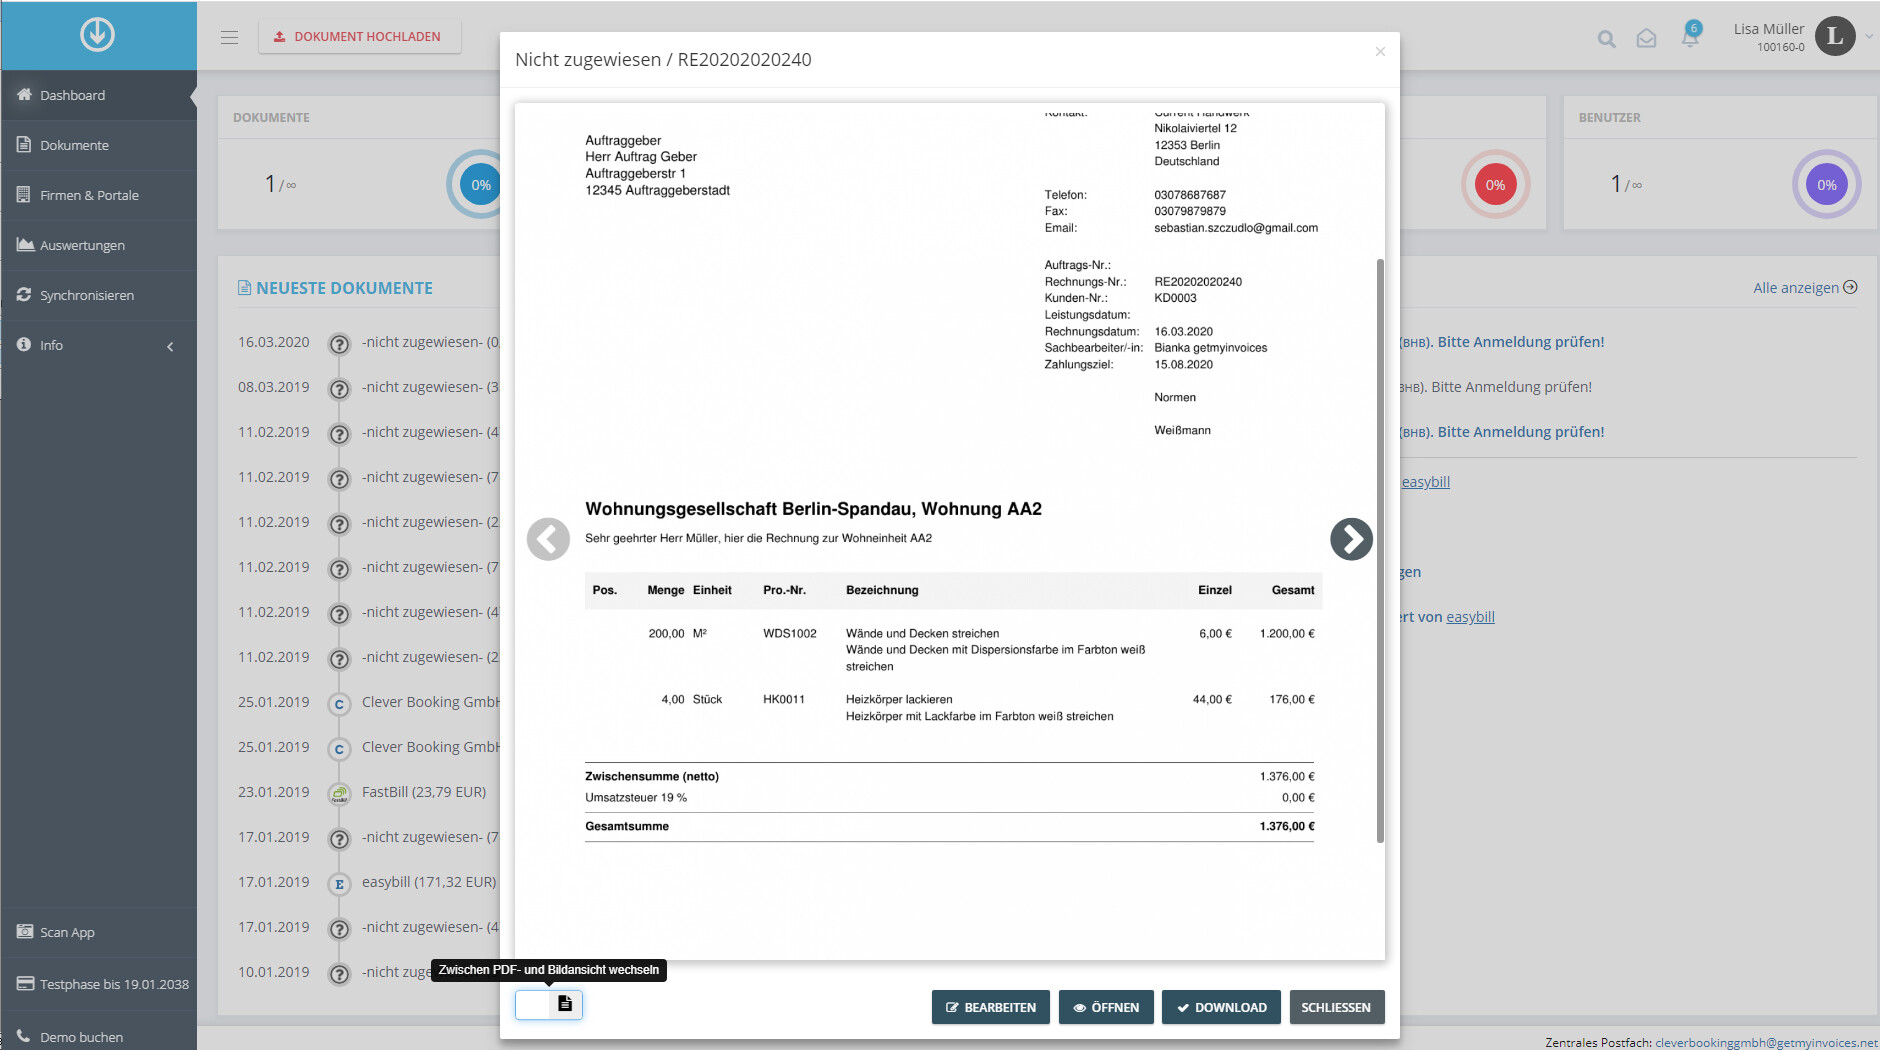The image size is (1880, 1050).
Task: Click the cleverbookinggmbh email link
Action: point(1766,1042)
